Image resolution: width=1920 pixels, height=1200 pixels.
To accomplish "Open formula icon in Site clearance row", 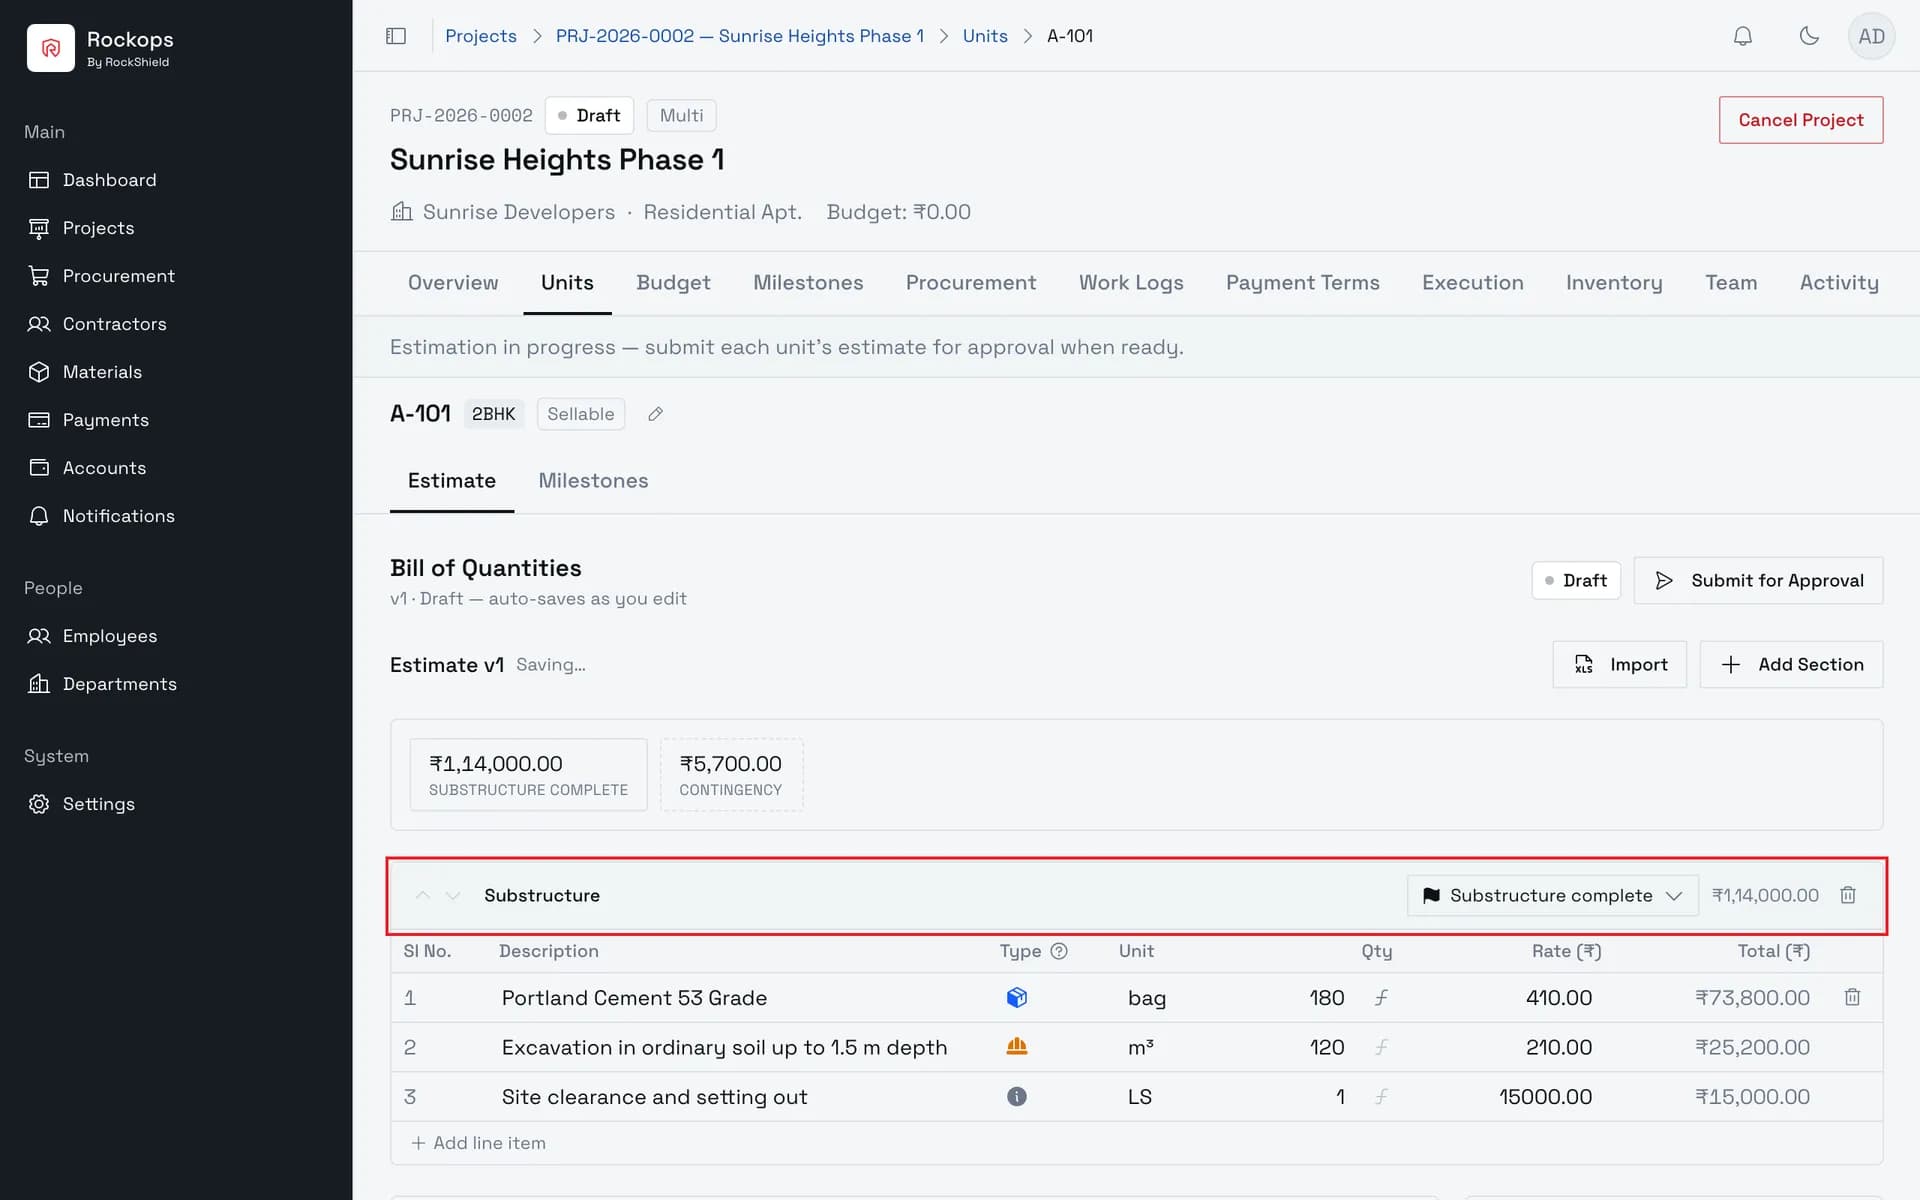I will tap(1381, 1096).
